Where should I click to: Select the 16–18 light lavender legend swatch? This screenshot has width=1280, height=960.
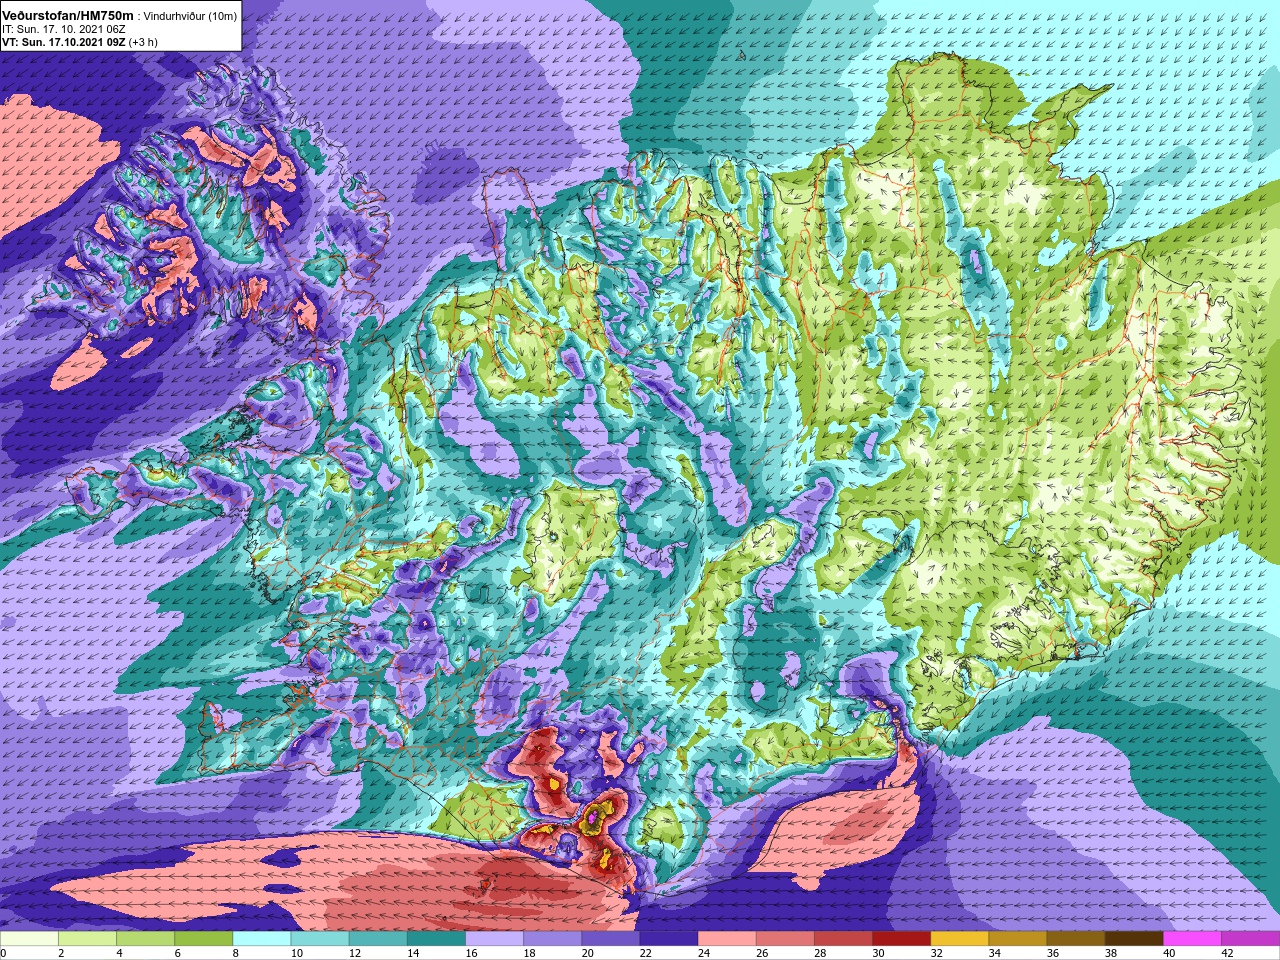point(494,939)
